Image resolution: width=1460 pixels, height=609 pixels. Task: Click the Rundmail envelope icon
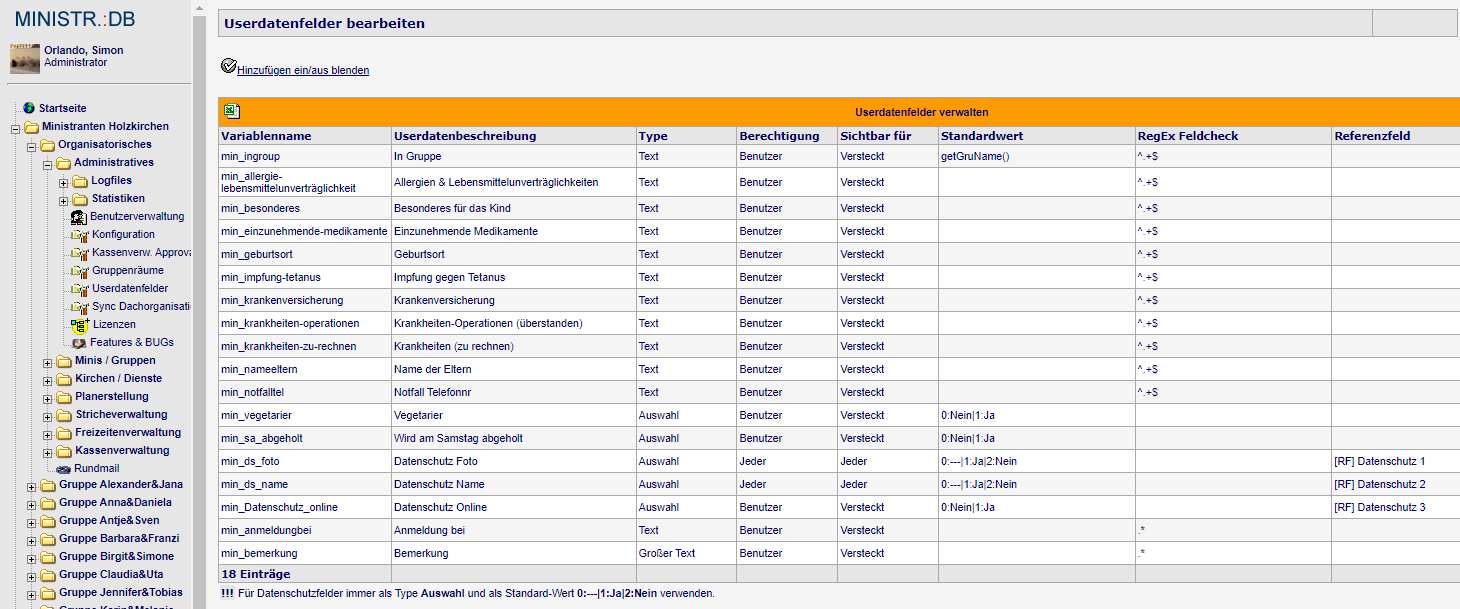coord(63,469)
